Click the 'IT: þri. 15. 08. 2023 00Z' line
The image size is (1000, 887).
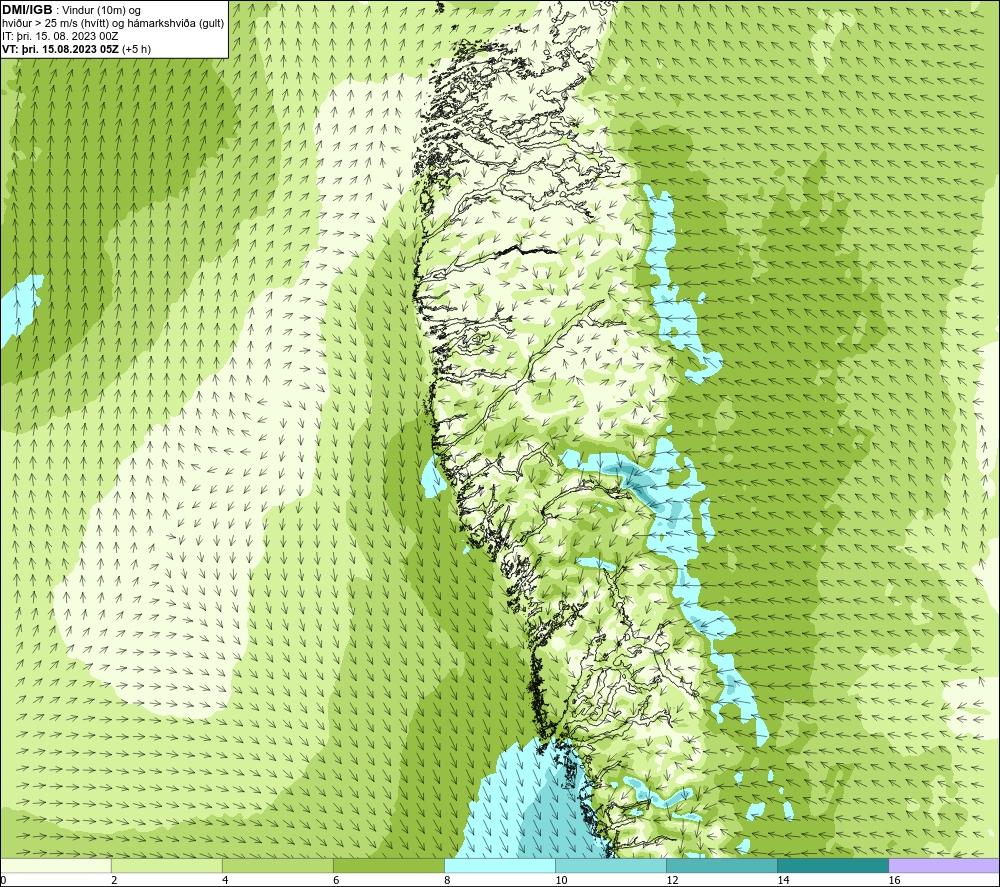tap(60, 36)
